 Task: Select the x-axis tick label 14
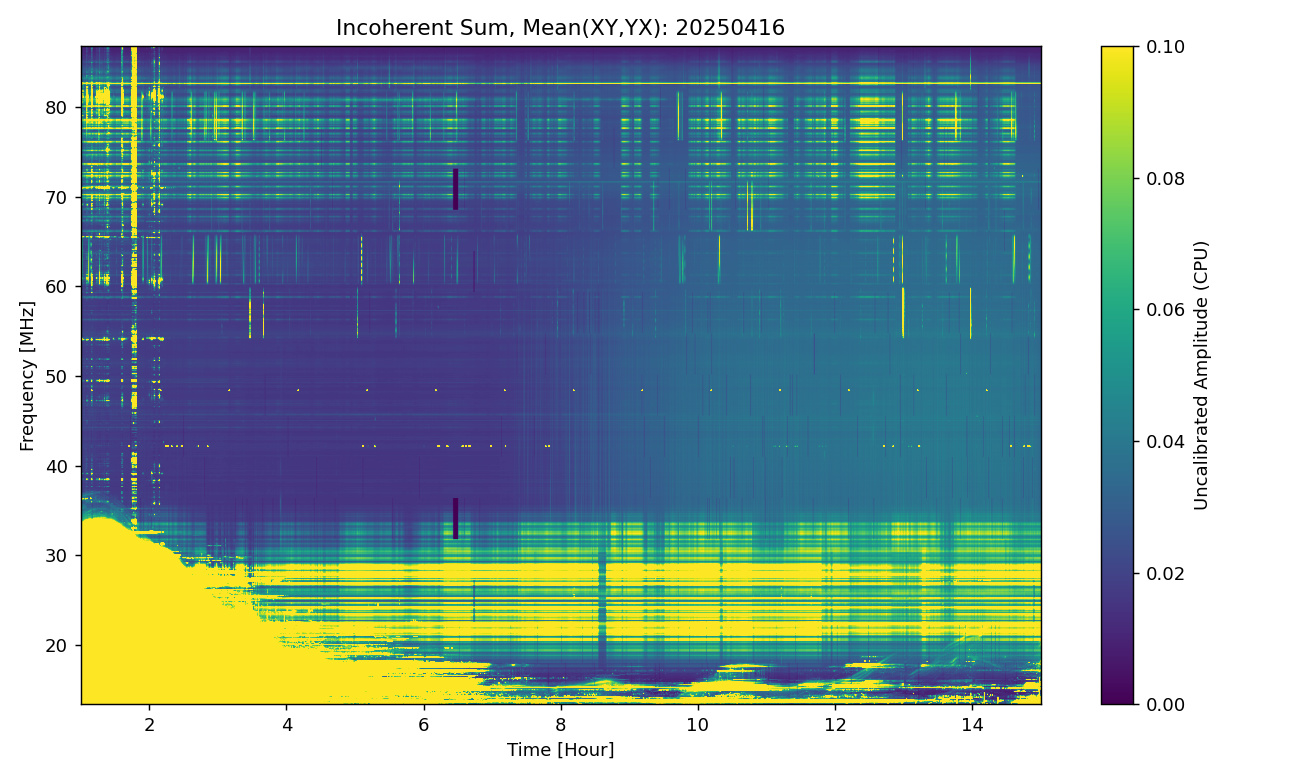[971, 723]
